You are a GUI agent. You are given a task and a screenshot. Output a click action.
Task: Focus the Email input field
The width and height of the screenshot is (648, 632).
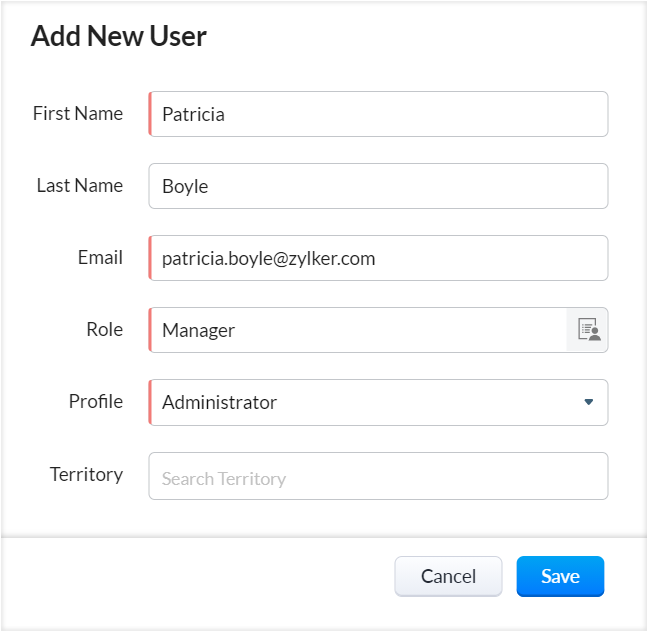[x=378, y=258]
